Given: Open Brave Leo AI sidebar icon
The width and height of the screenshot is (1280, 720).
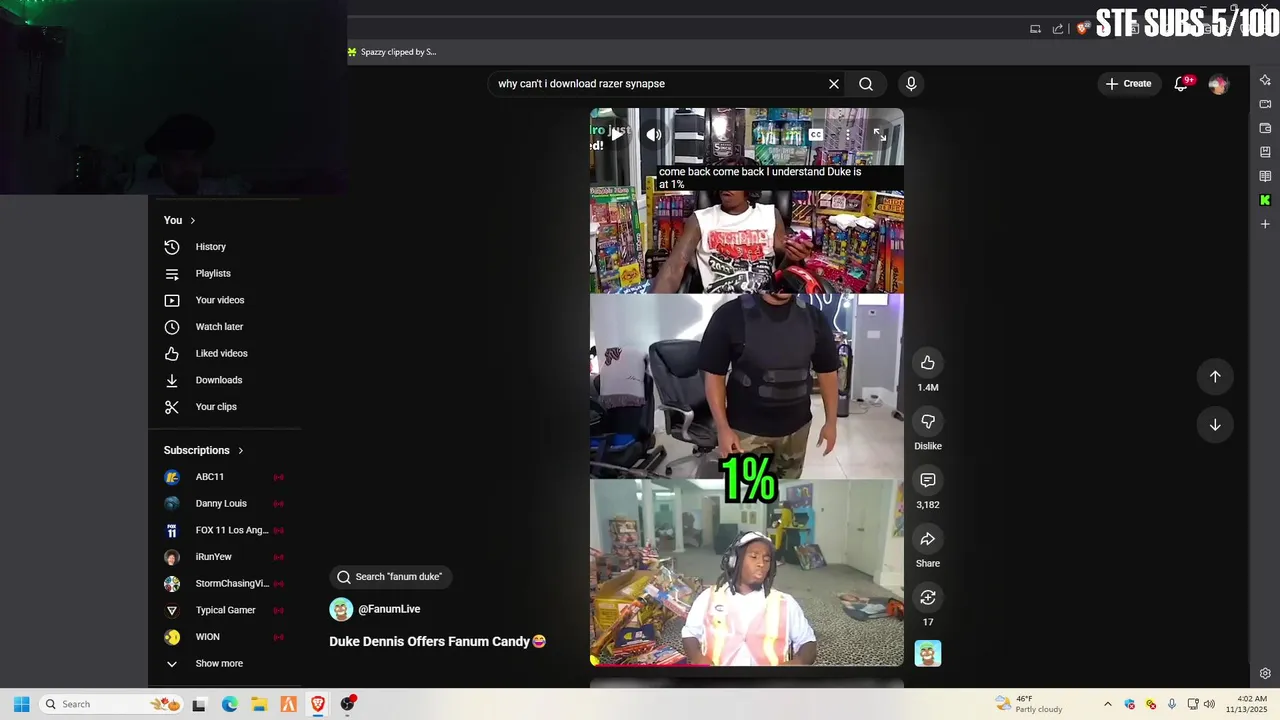Looking at the screenshot, I should [x=1265, y=80].
